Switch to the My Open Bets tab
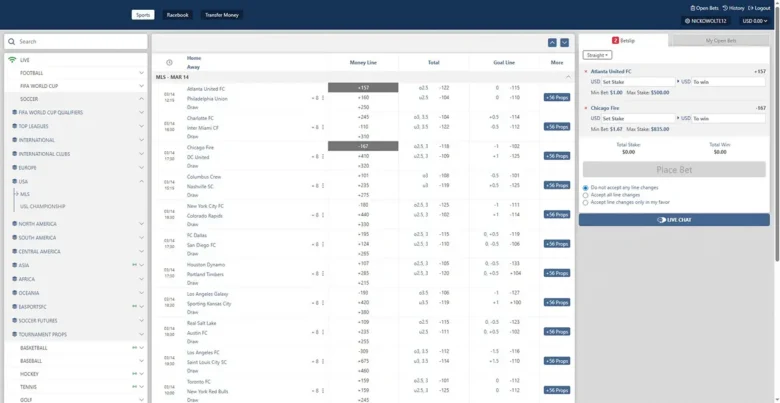The image size is (780, 403). click(721, 41)
